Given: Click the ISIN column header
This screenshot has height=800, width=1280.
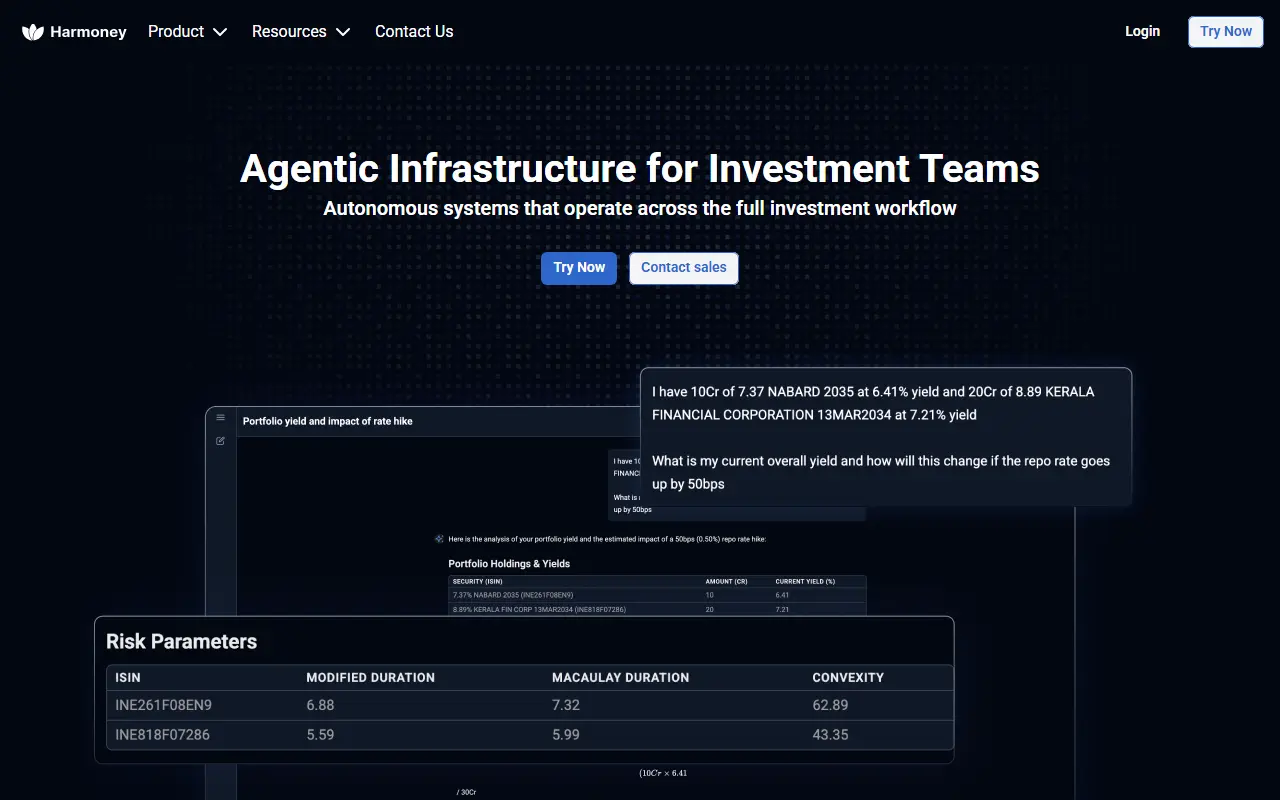Looking at the screenshot, I should coord(128,678).
